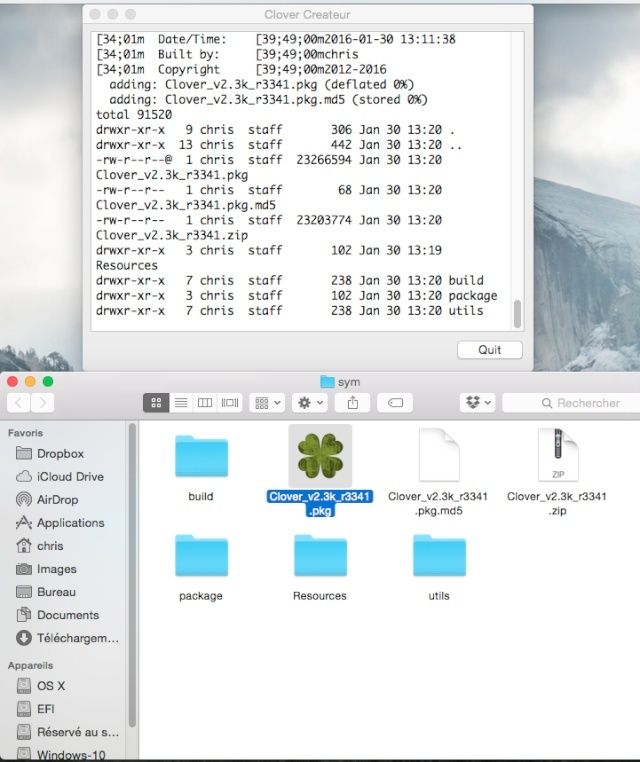
Task: Go back in Finder history
Action: pos(19,403)
